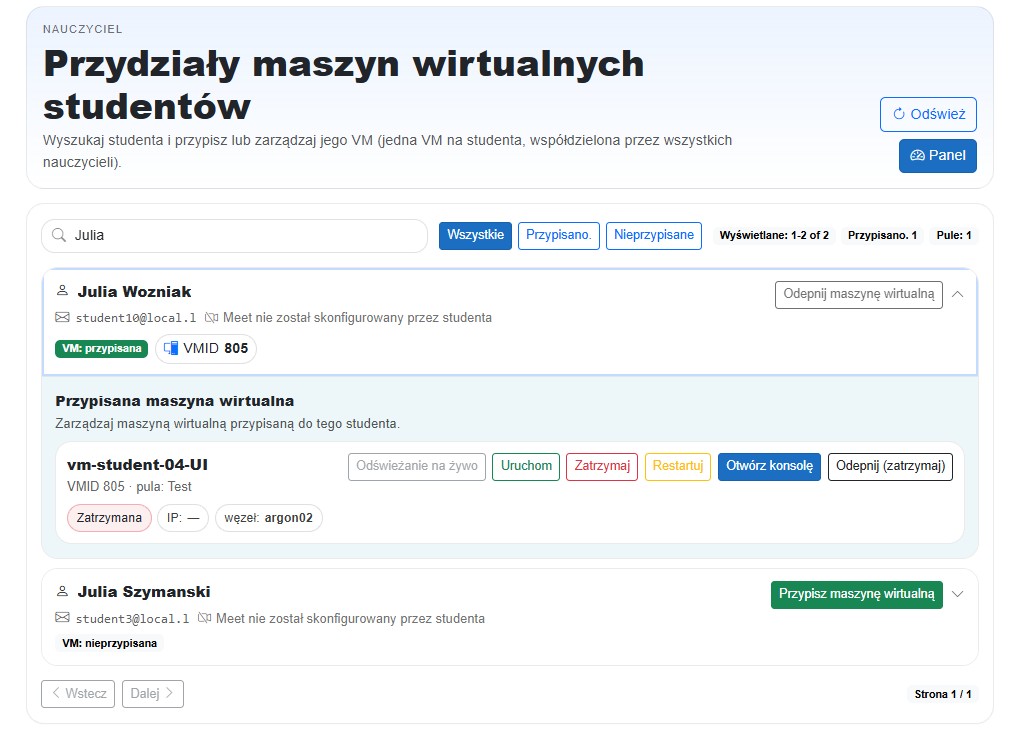Click the monitor icon in the VMID 805 badge
Viewport: 1019px width, 739px height.
169,349
